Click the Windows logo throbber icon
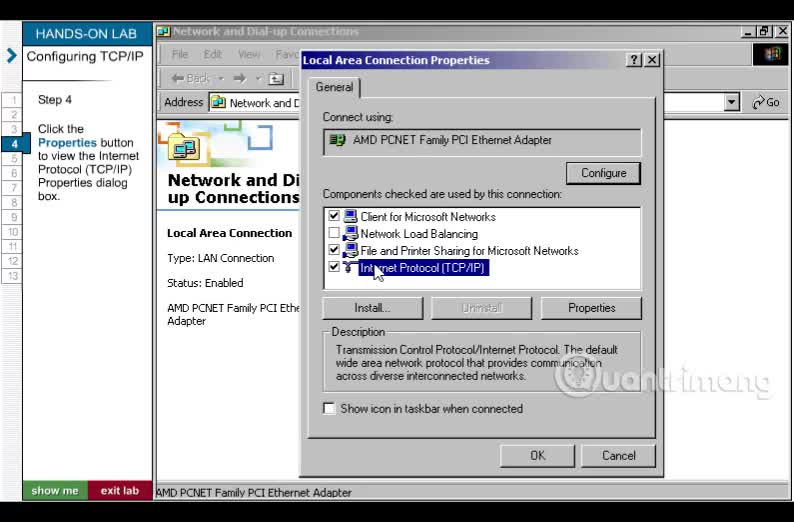 (772, 54)
